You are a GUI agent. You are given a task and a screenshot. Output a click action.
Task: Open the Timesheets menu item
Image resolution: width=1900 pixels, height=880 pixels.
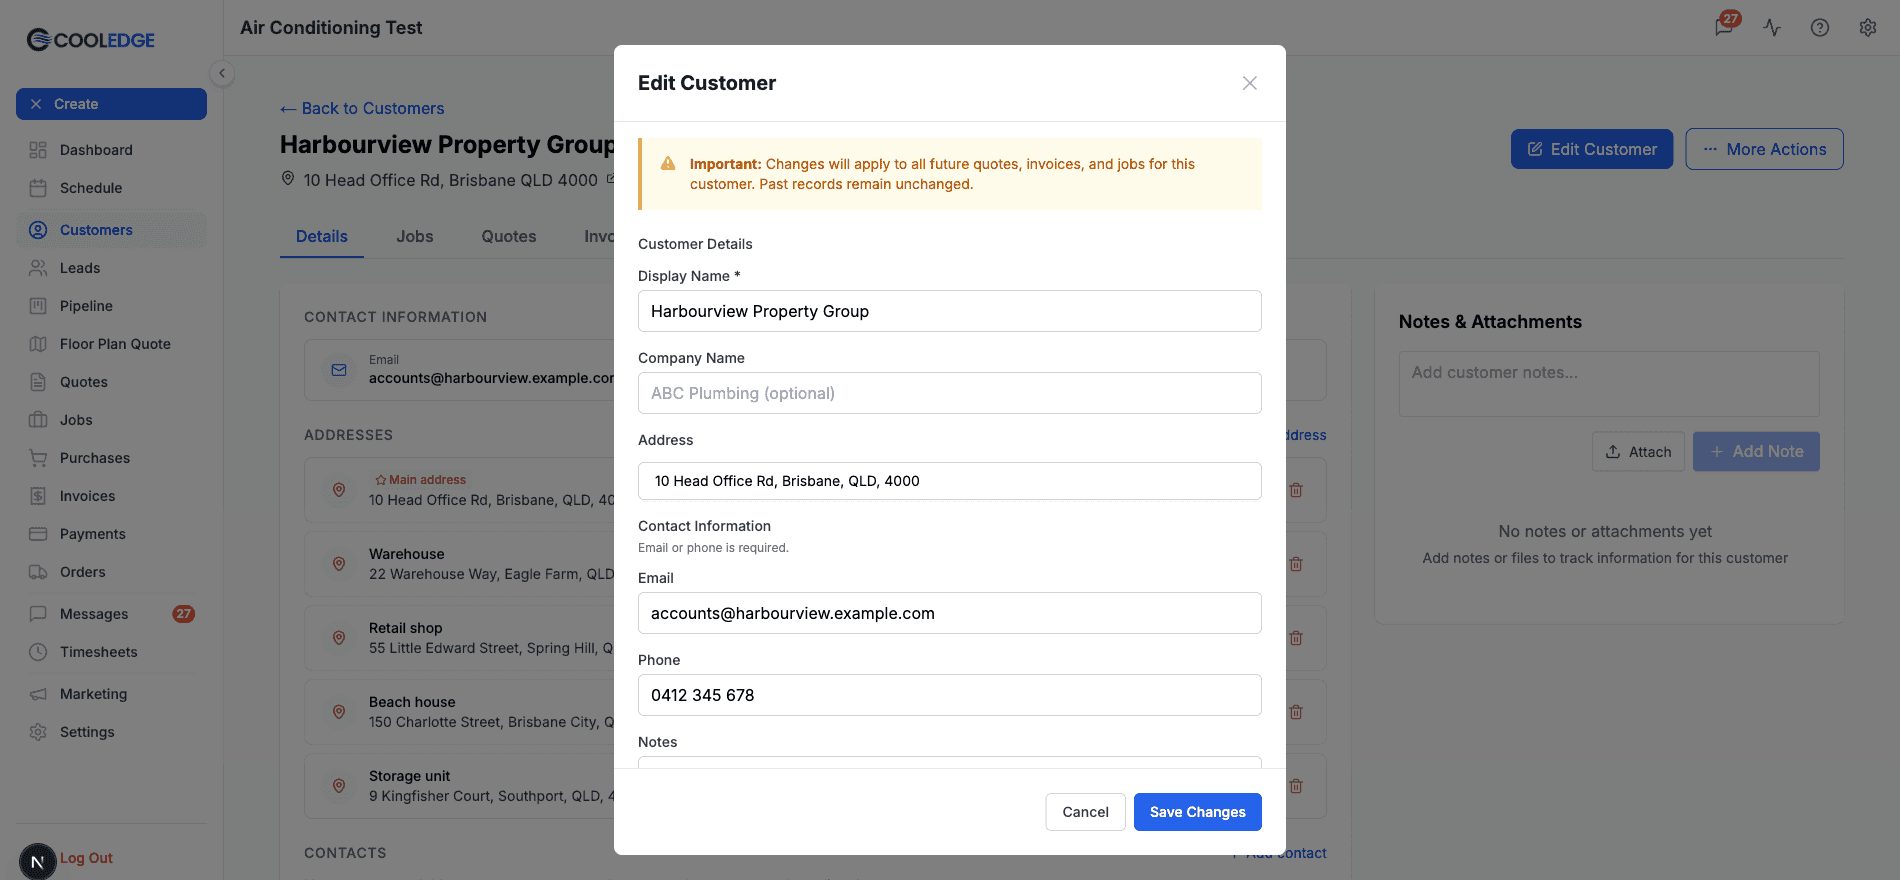click(111, 652)
